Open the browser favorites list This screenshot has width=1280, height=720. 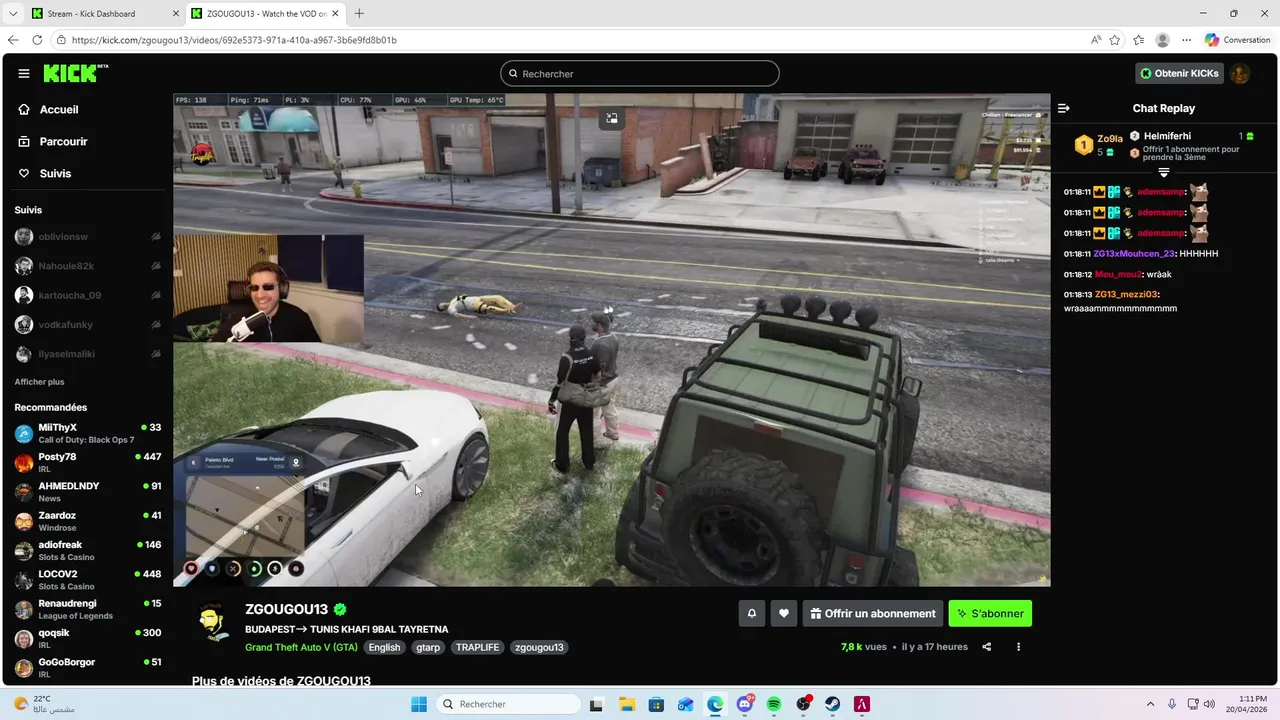pos(1139,40)
